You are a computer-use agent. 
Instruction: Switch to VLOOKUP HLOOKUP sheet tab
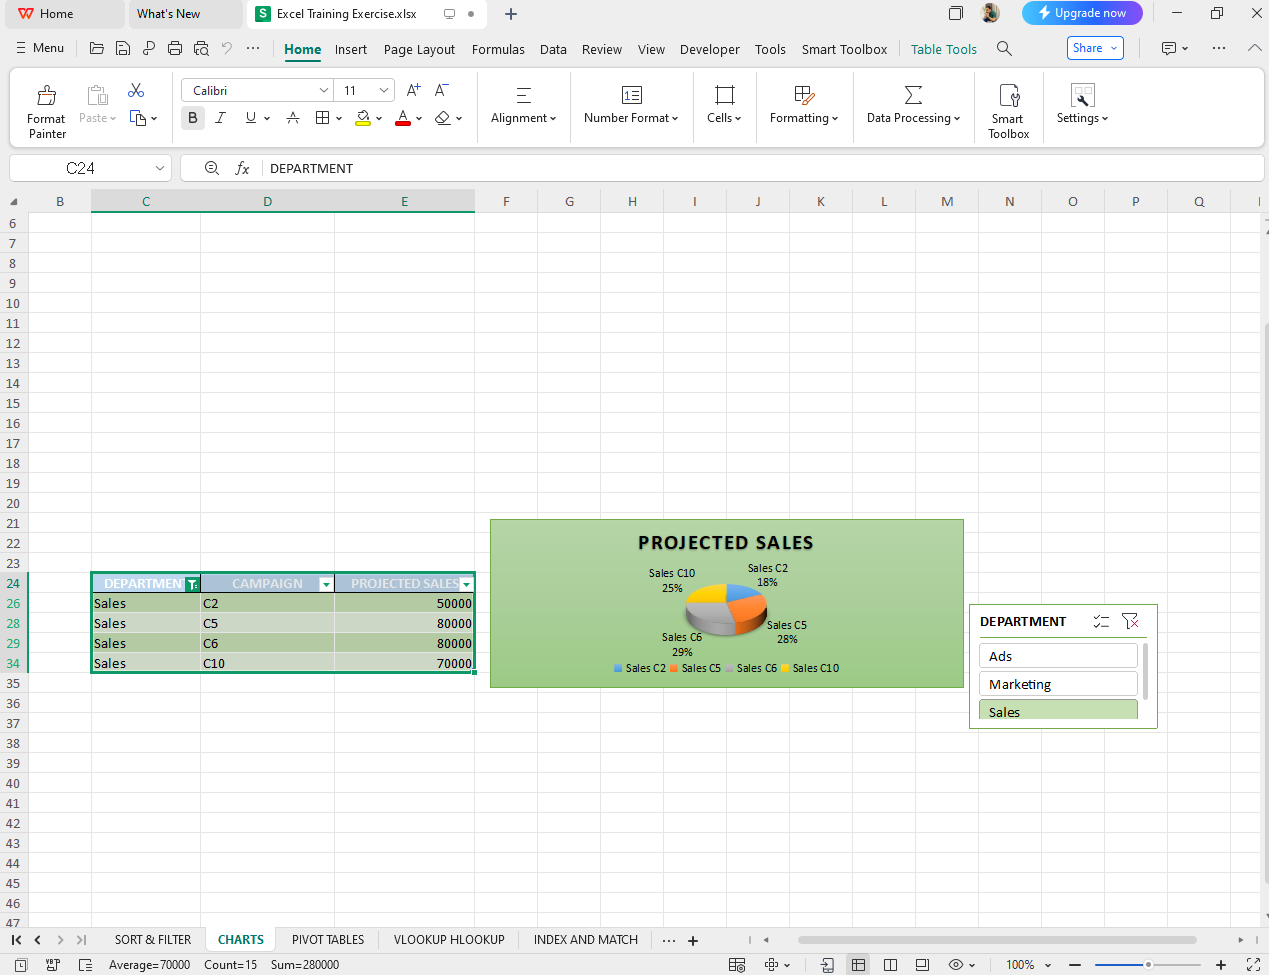pos(449,940)
